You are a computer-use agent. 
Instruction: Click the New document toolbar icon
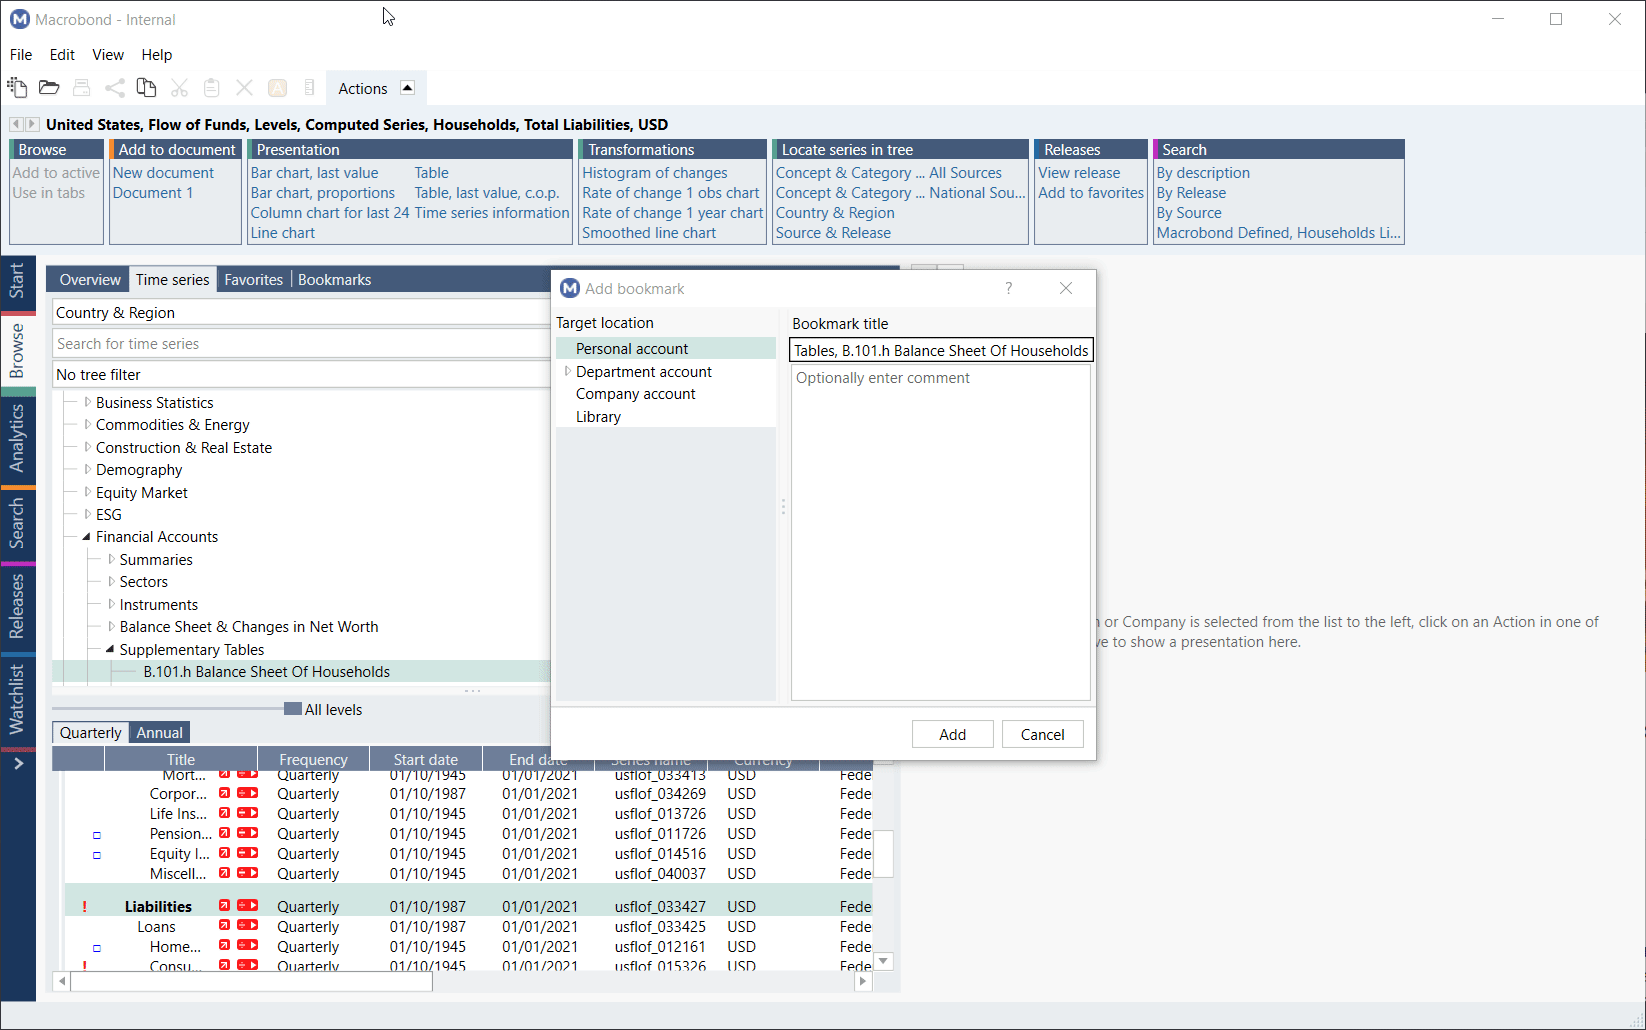click(x=17, y=88)
